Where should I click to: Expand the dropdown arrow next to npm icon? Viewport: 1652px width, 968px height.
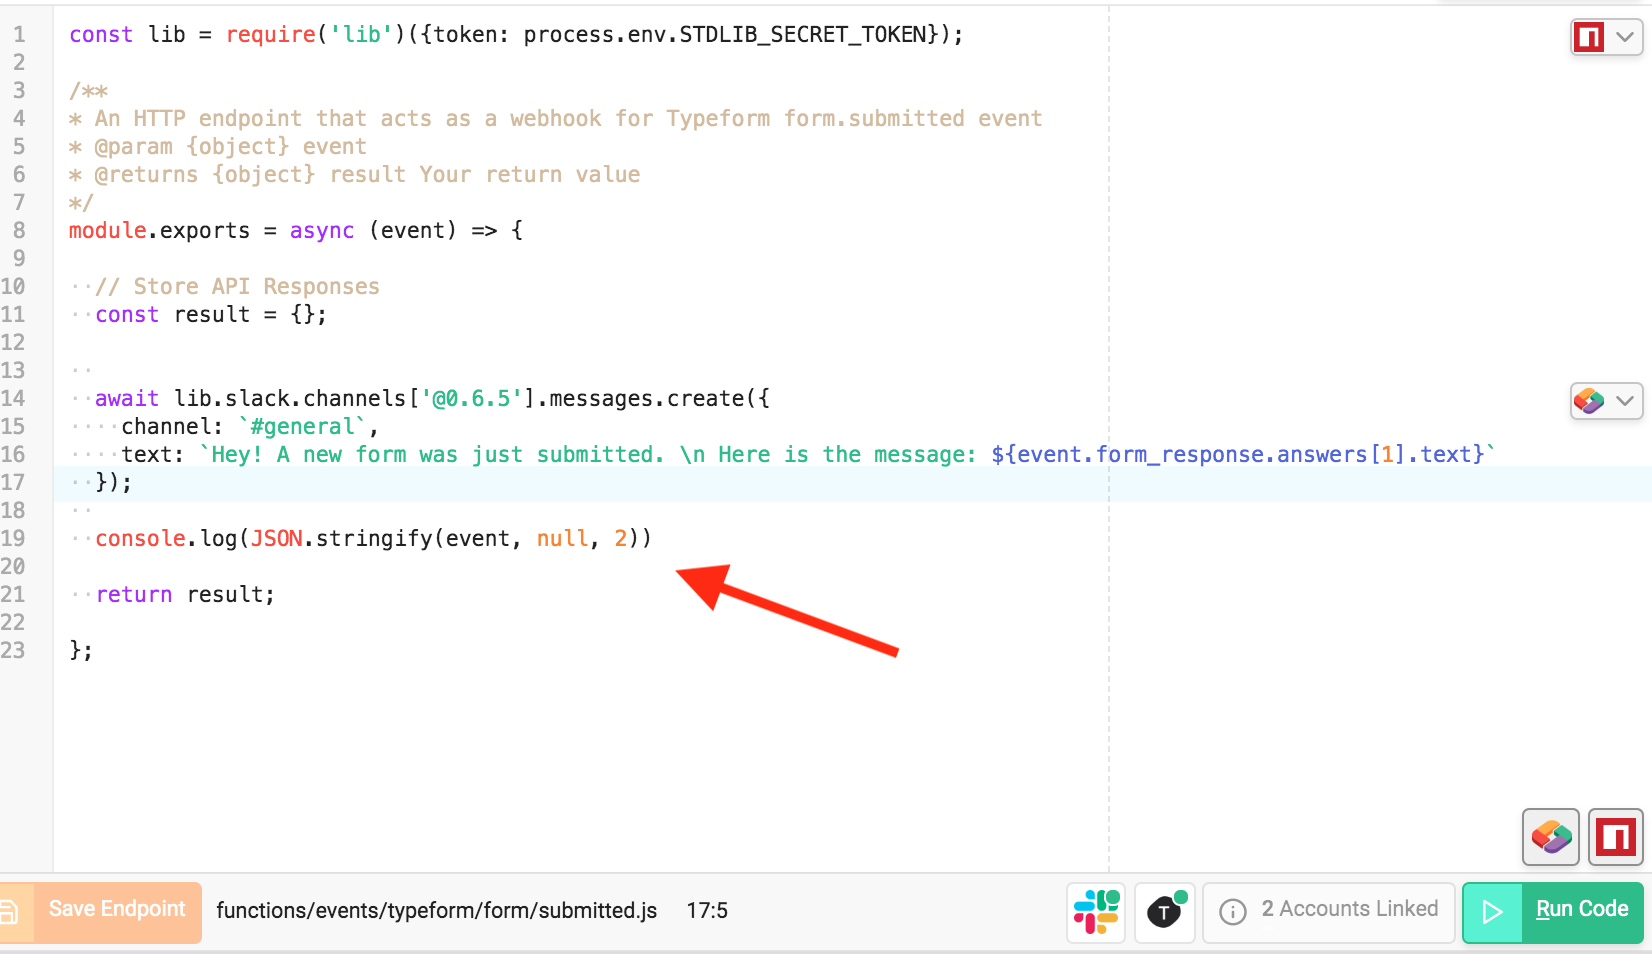[1625, 37]
